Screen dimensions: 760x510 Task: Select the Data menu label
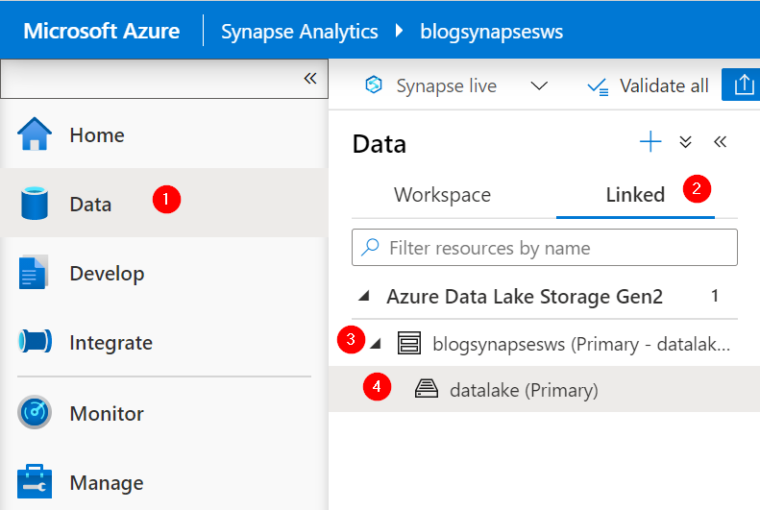(91, 204)
